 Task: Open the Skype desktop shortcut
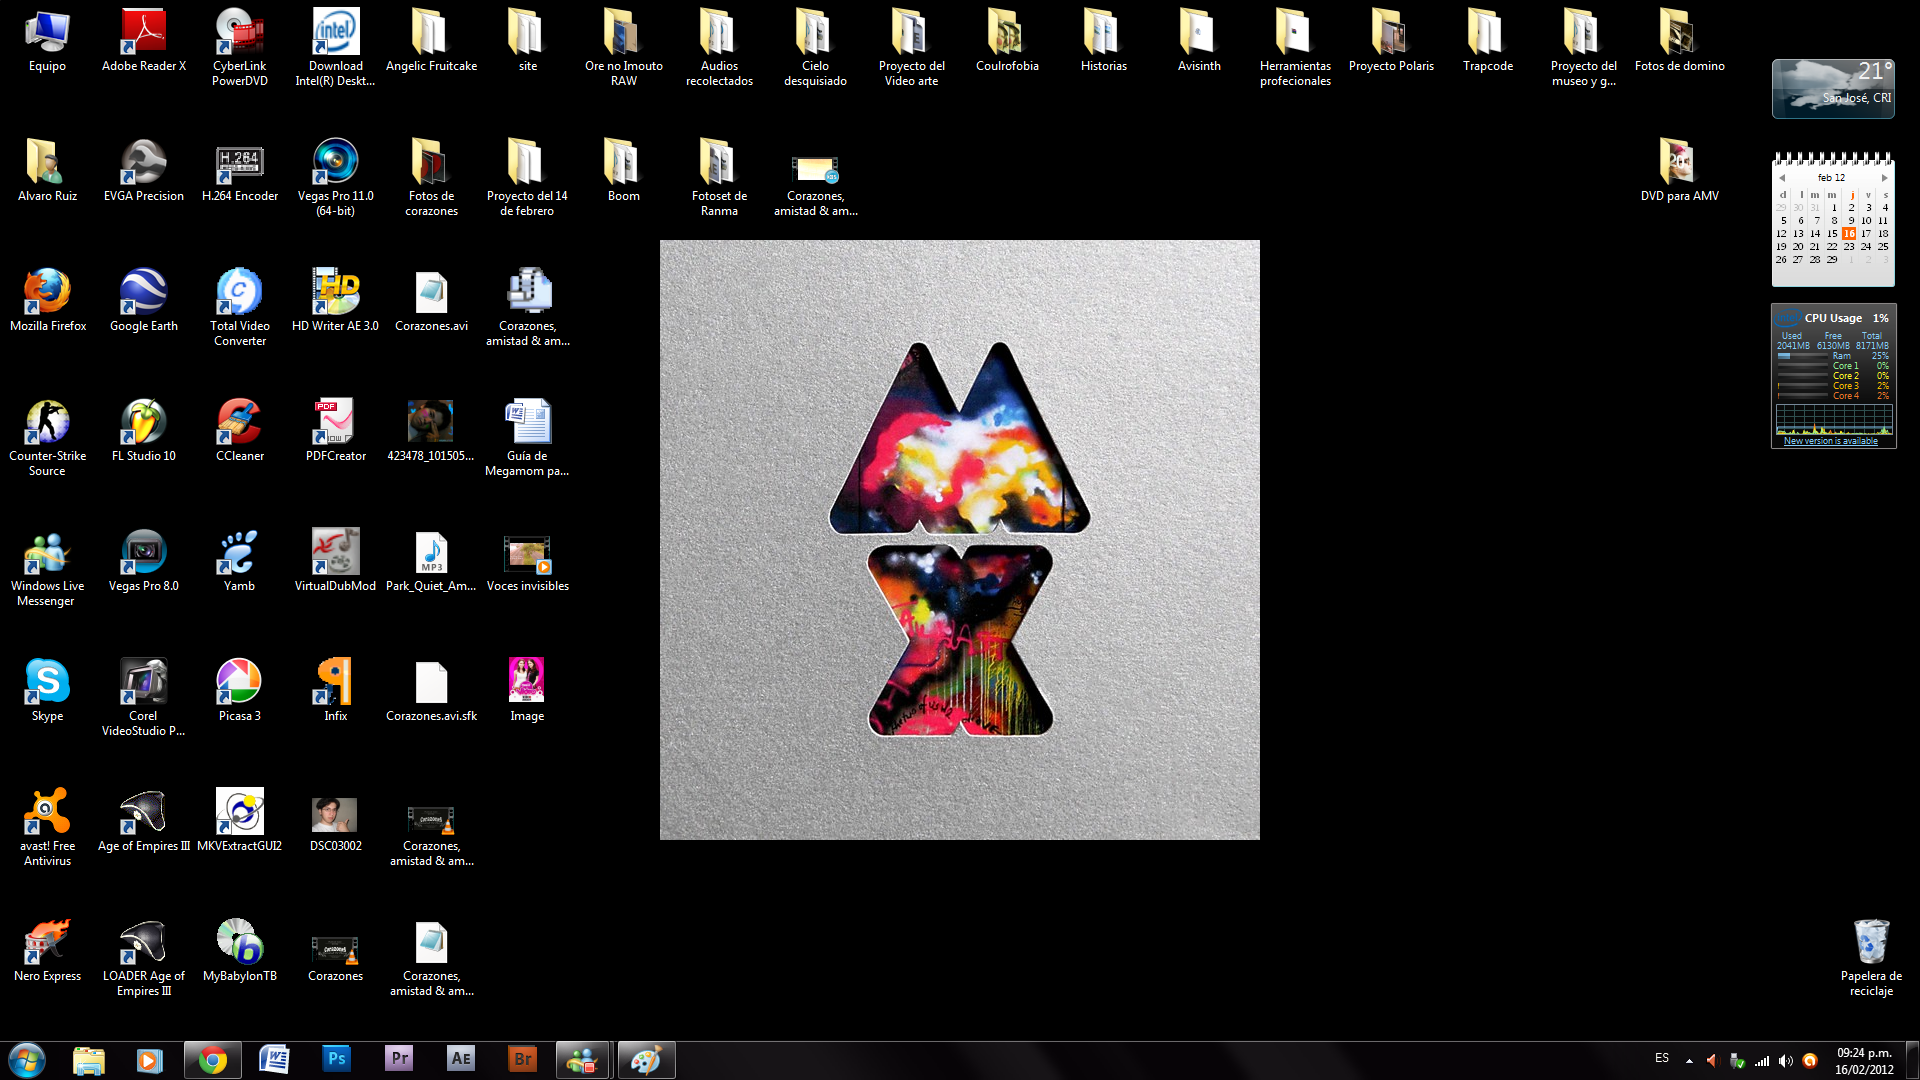47,690
